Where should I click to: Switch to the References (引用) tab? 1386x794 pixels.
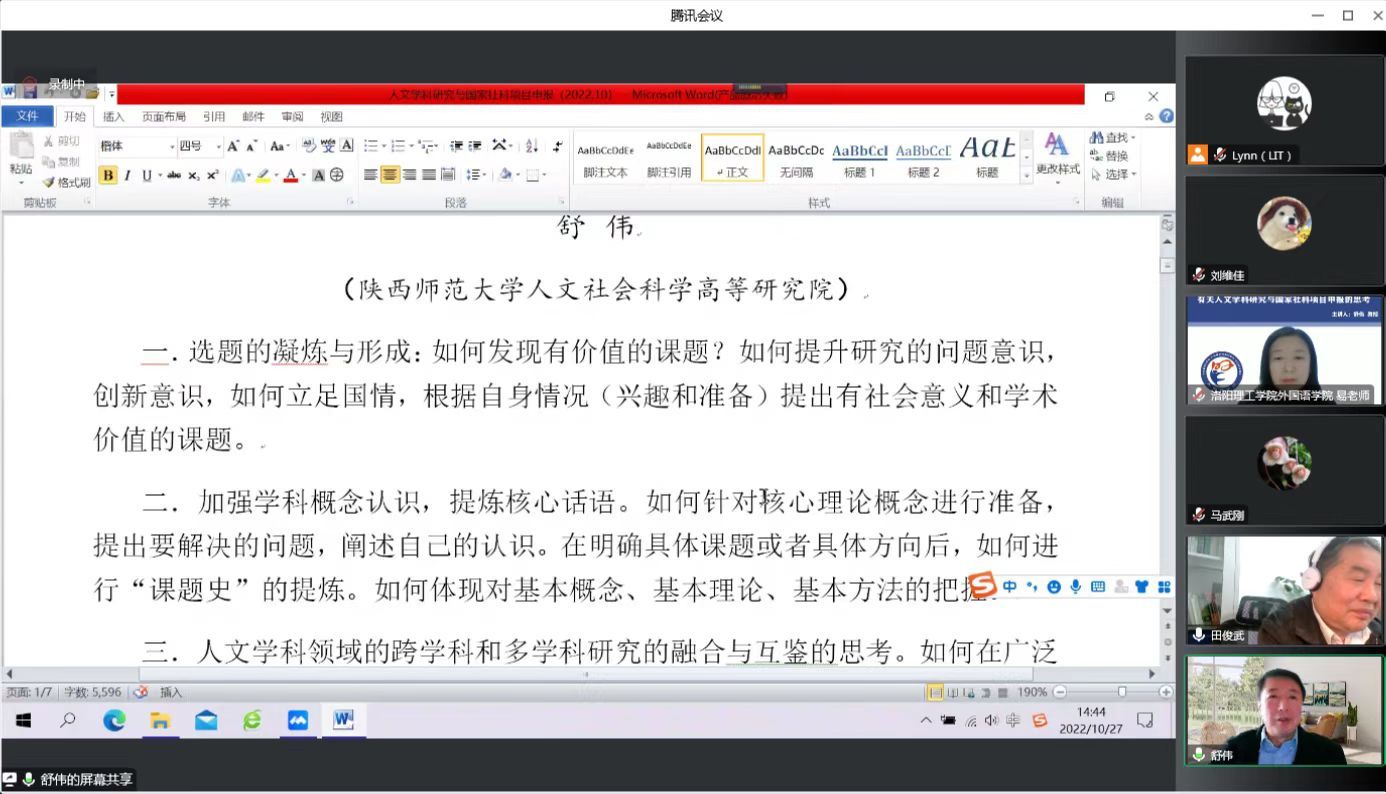(214, 117)
